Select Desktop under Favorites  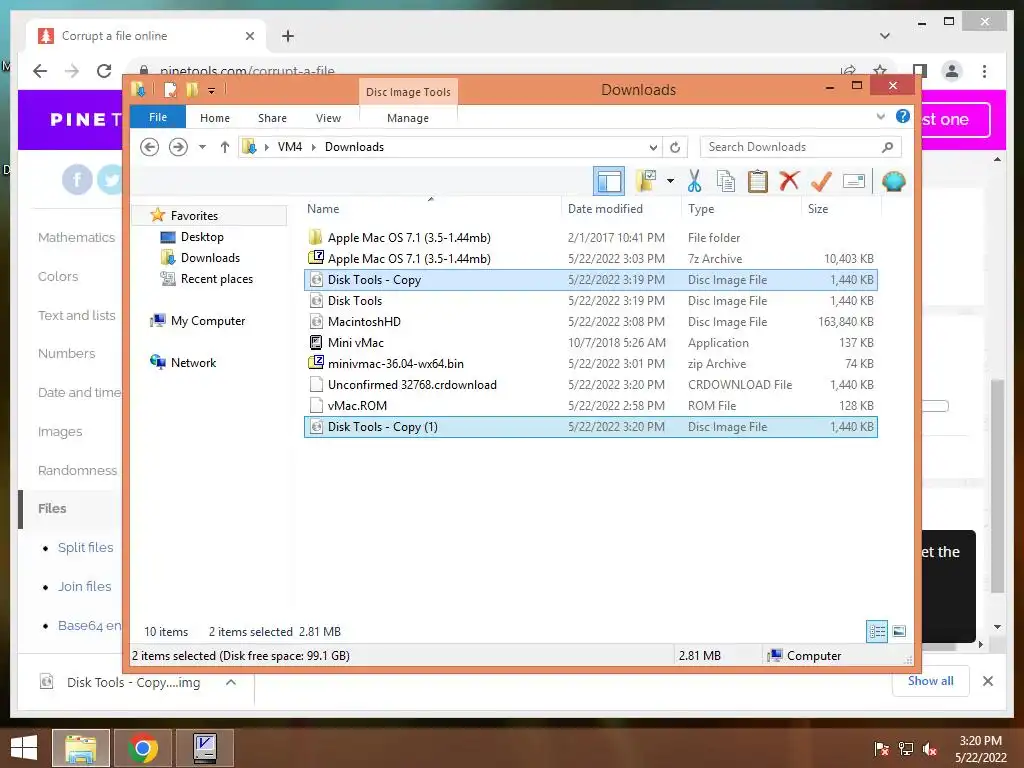pos(202,237)
